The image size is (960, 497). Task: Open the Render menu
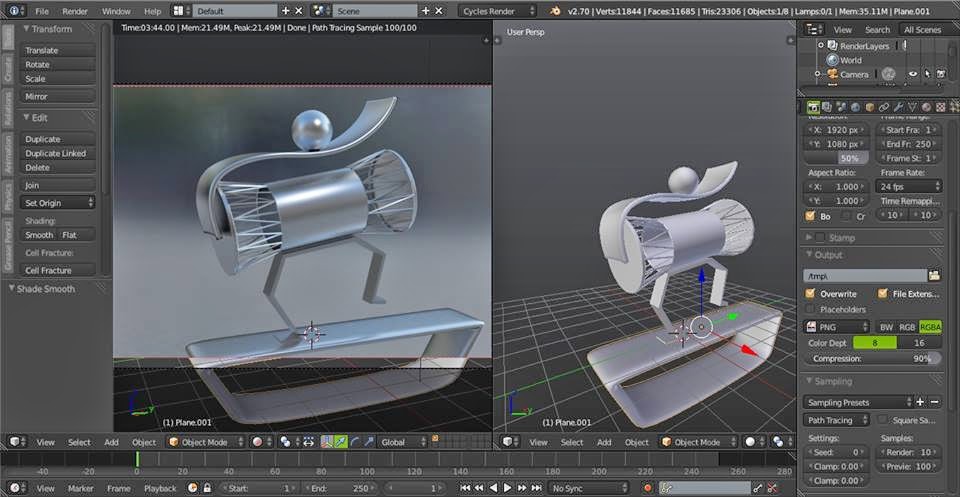coord(75,10)
